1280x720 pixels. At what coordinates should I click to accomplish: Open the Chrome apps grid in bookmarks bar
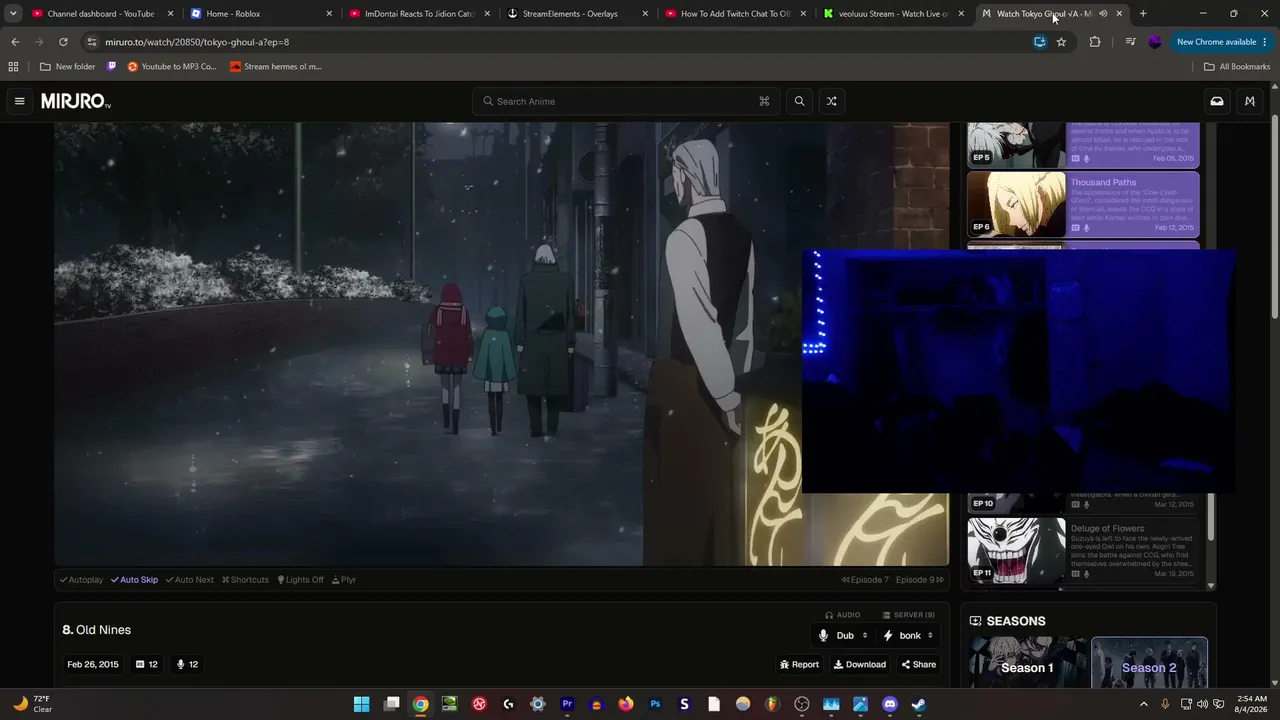(x=13, y=67)
